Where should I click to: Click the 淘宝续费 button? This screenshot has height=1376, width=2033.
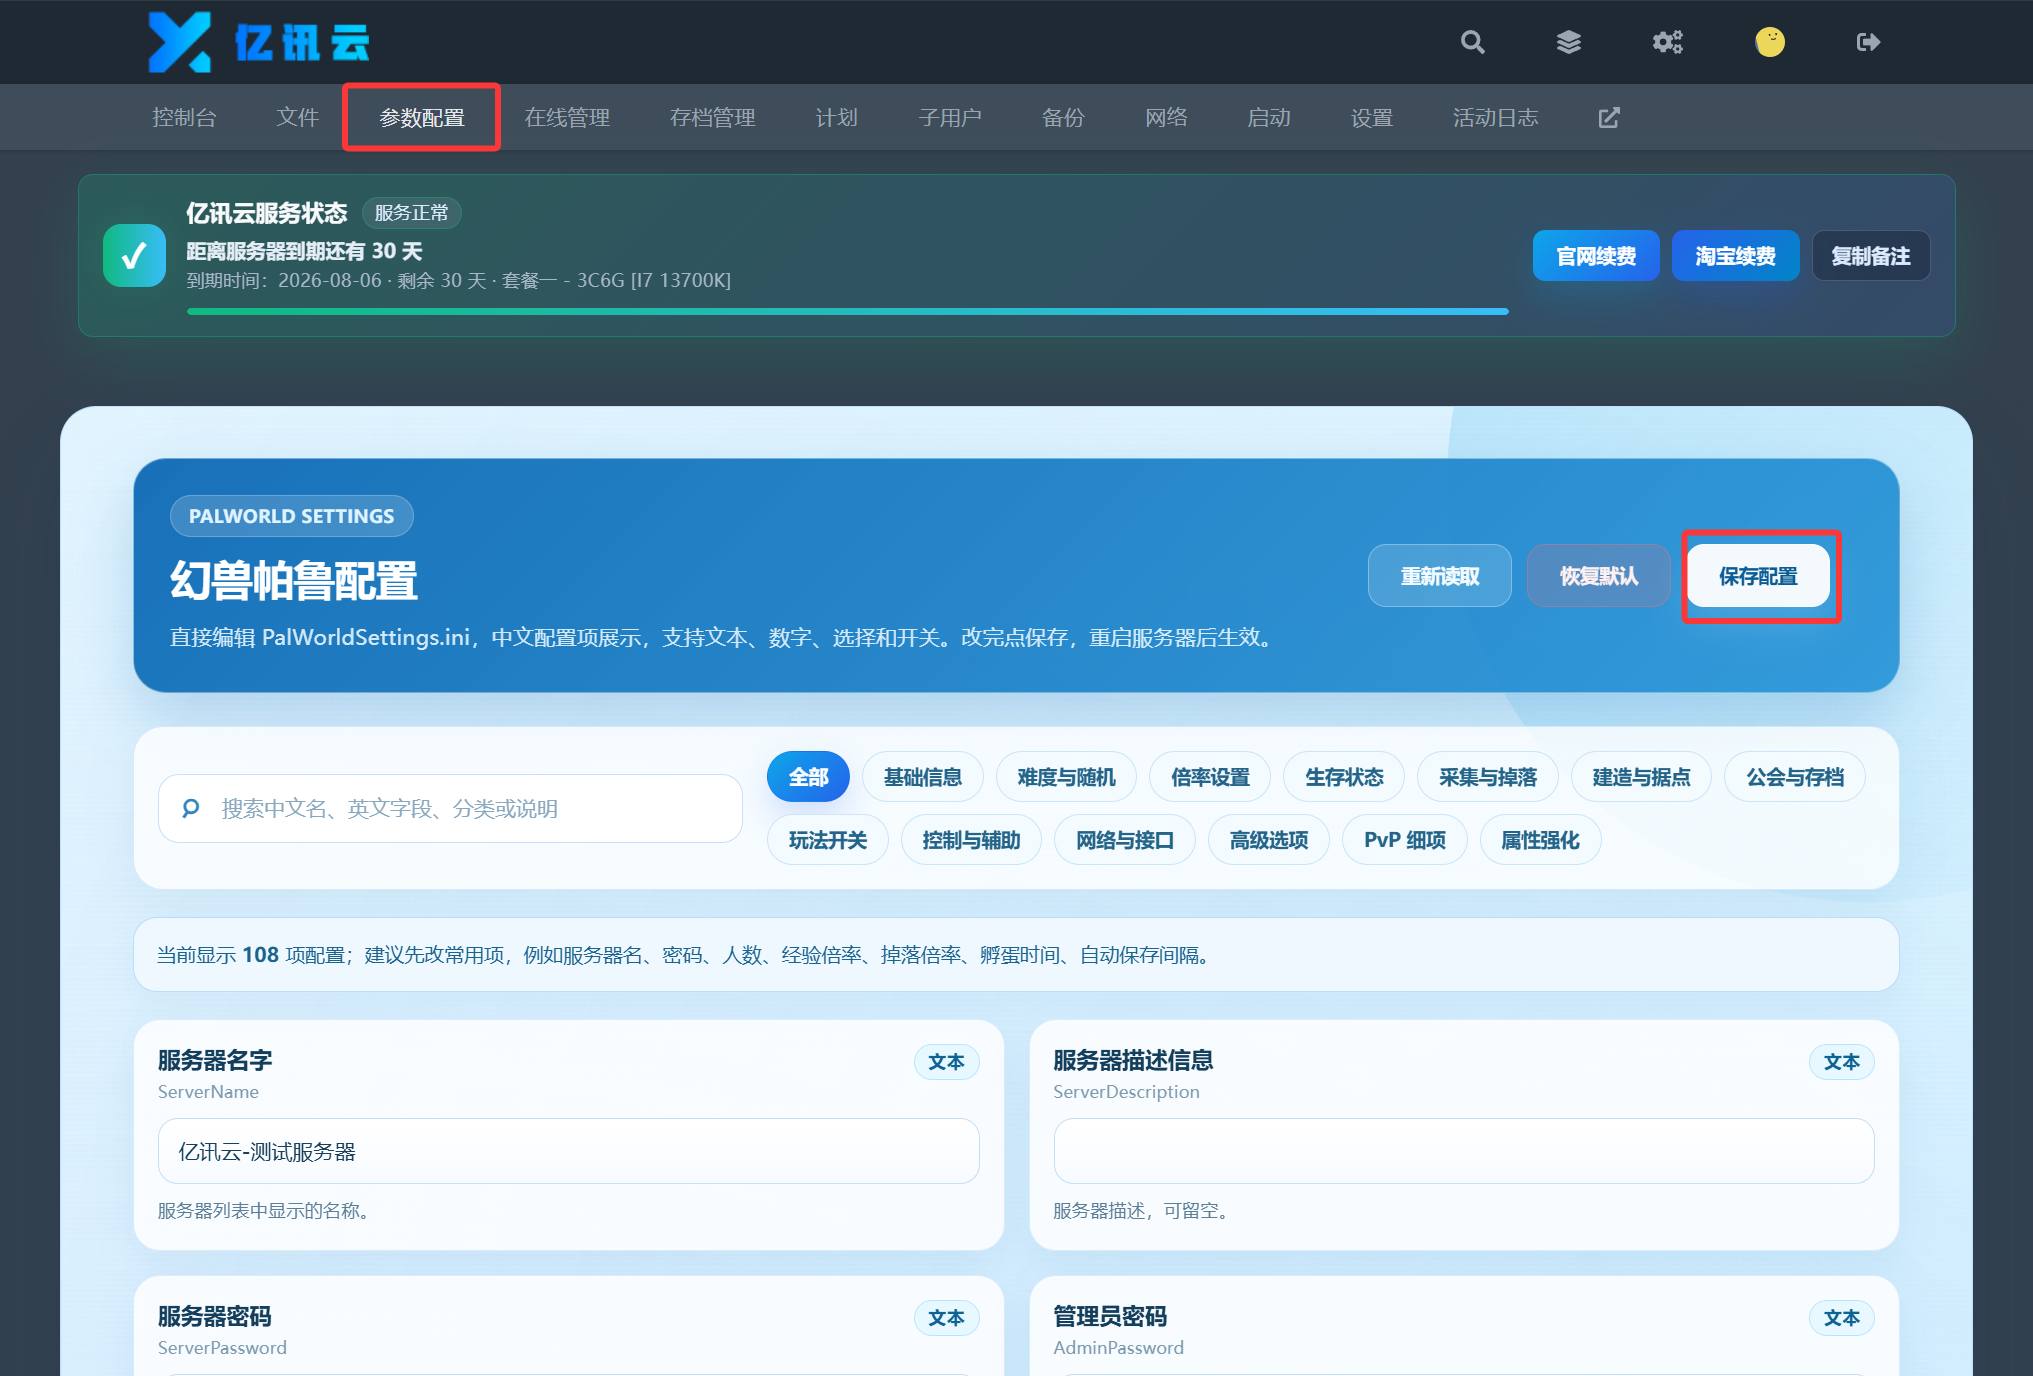click(1735, 256)
